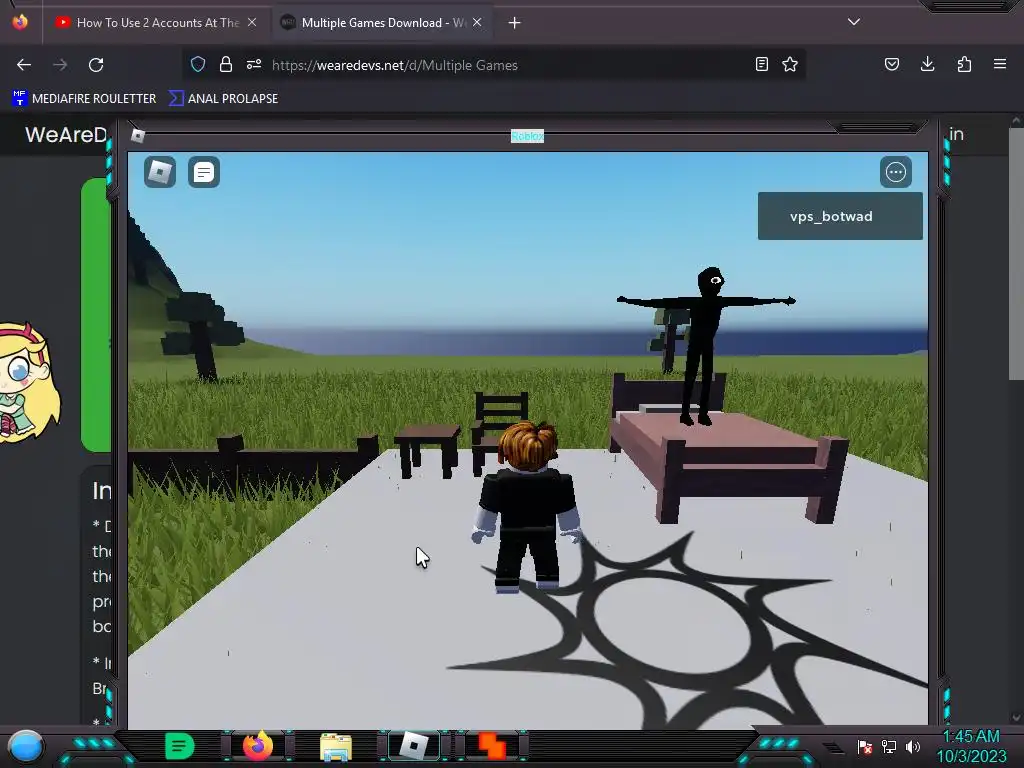Switch to Multiple Games Download tab
This screenshot has width=1024, height=768.
[383, 23]
